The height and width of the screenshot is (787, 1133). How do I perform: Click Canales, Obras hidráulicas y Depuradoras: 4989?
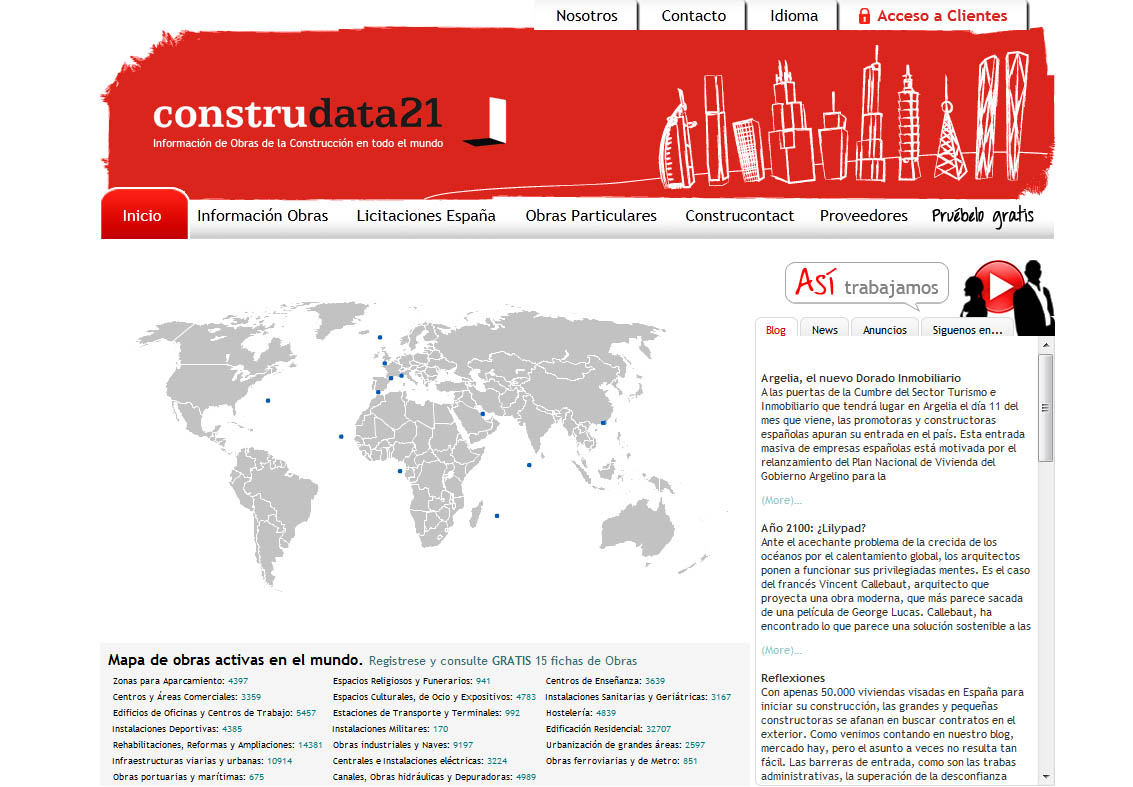(434, 777)
